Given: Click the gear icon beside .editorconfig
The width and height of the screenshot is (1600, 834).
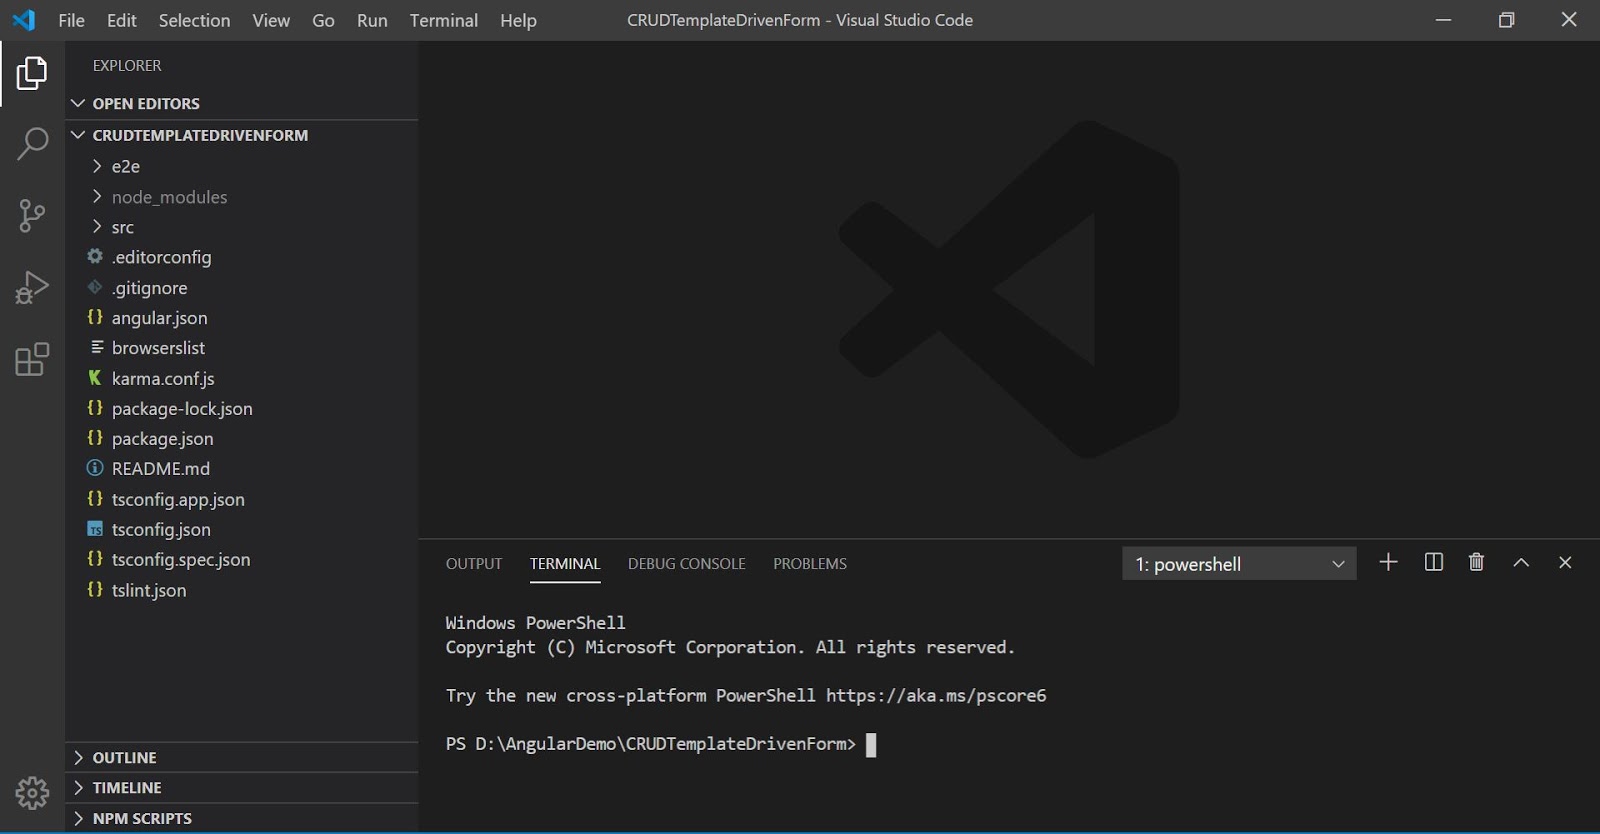Looking at the screenshot, I should pos(95,256).
